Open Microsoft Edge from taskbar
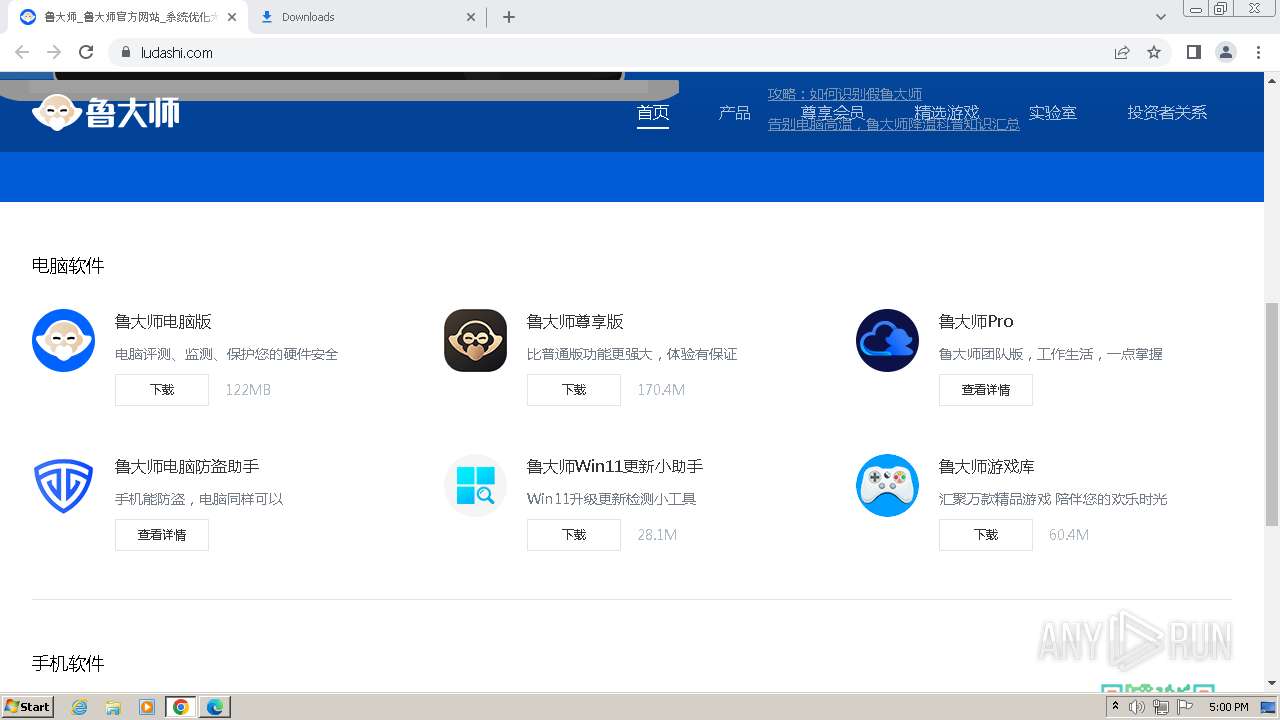The width and height of the screenshot is (1280, 720). (215, 707)
